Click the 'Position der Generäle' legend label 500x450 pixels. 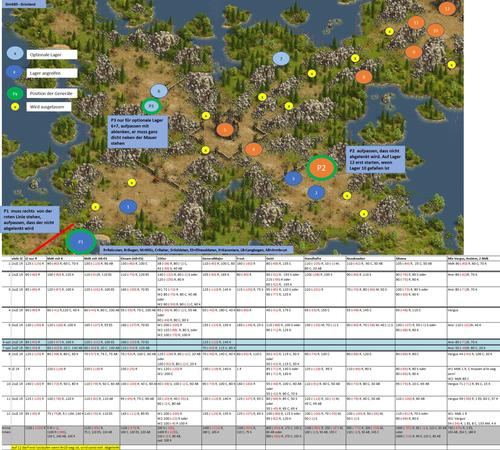(x=52, y=93)
